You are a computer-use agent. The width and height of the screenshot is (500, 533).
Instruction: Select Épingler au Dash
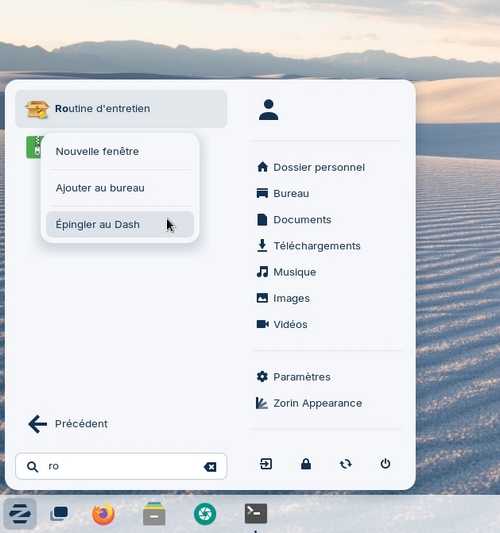(120, 224)
